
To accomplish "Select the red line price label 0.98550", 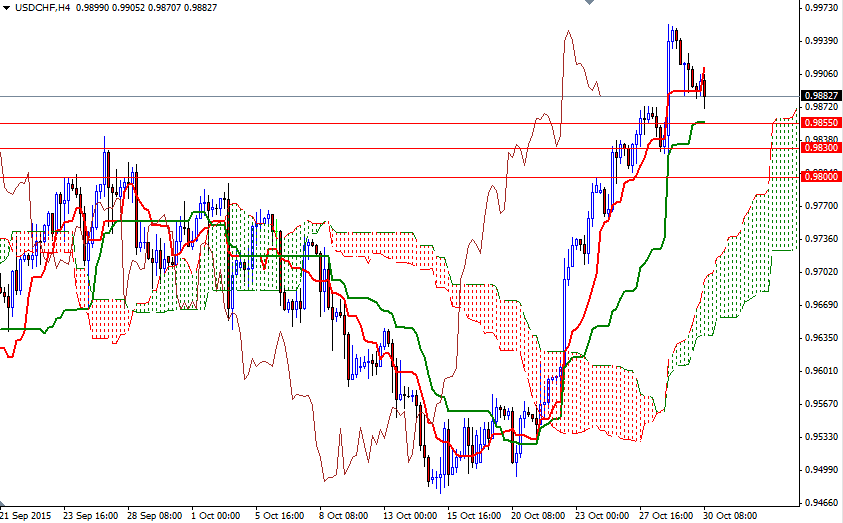I will (x=821, y=123).
